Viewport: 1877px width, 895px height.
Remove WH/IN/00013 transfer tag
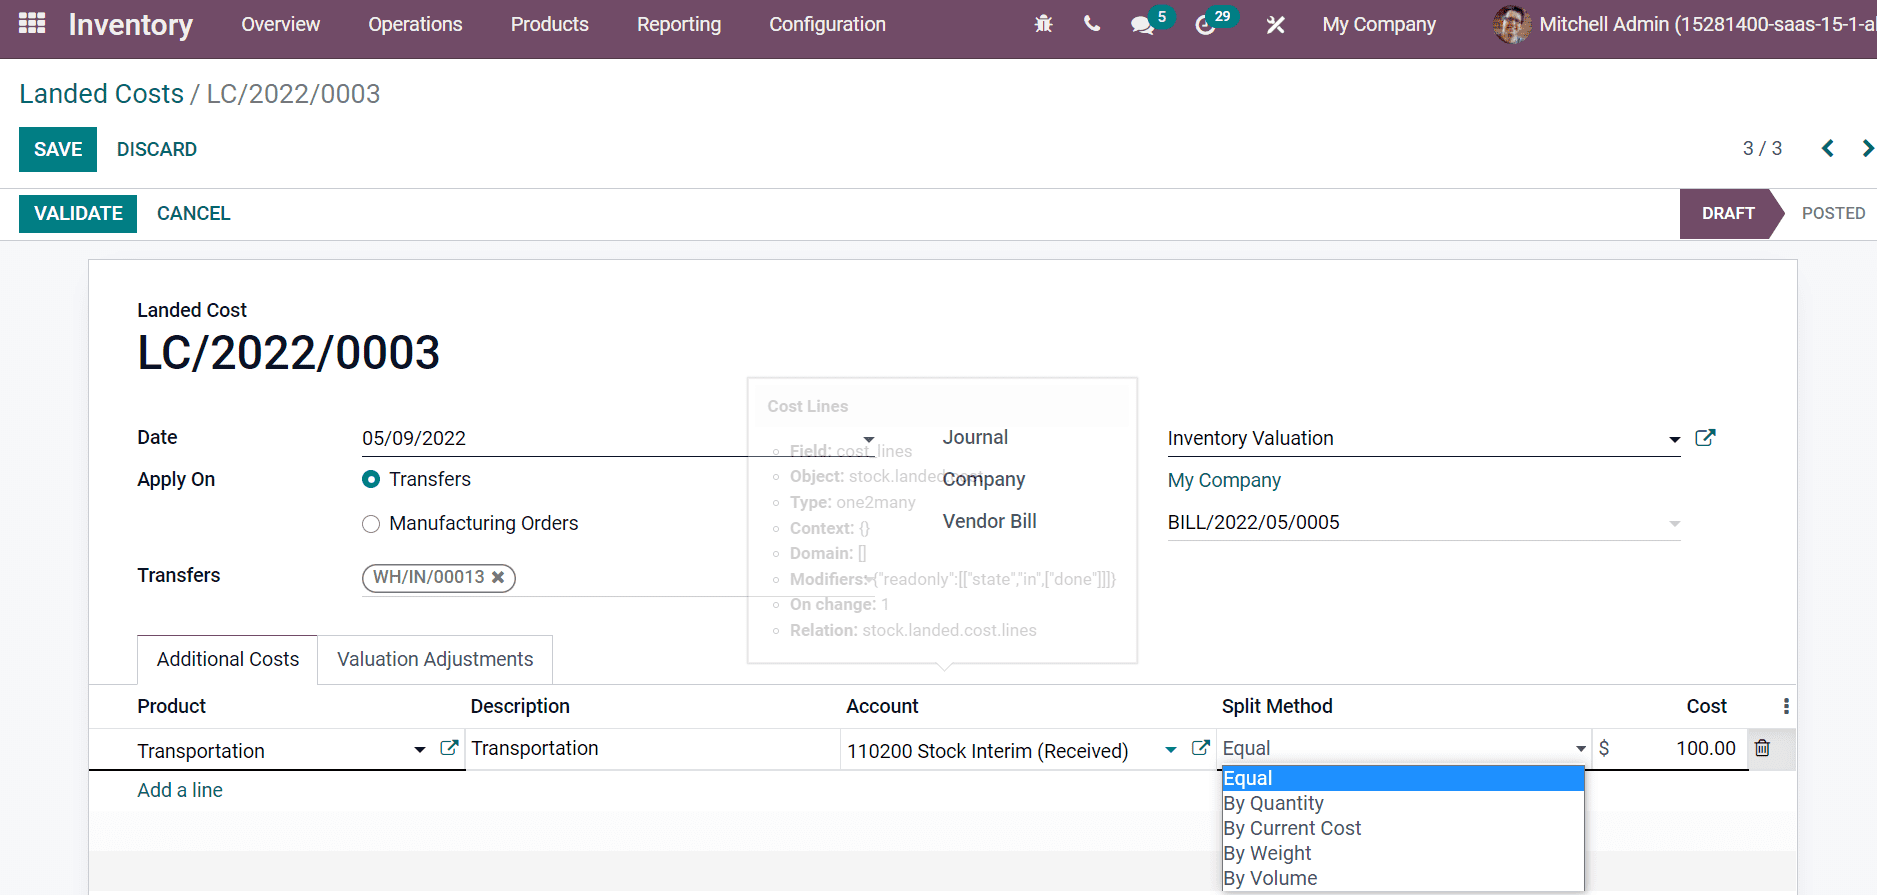[x=498, y=577]
